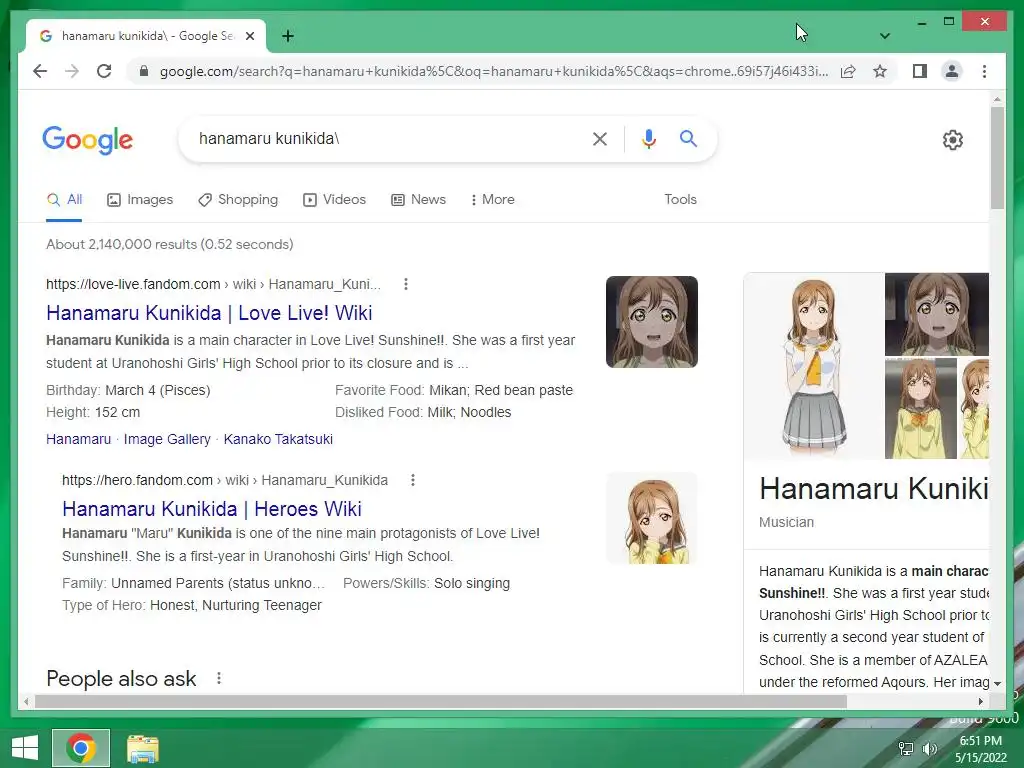This screenshot has height=768, width=1024.
Task: Open Hanamaru Kunikida | Heroes Wiki link
Action: pos(212,509)
